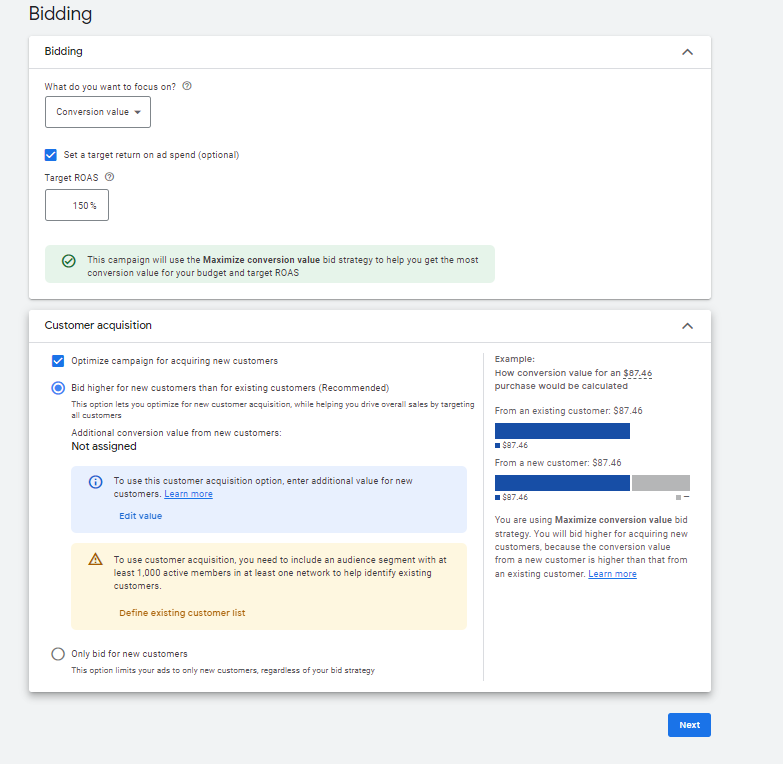The height and width of the screenshot is (764, 783).
Task: Open Define existing customer list
Action: tap(182, 613)
